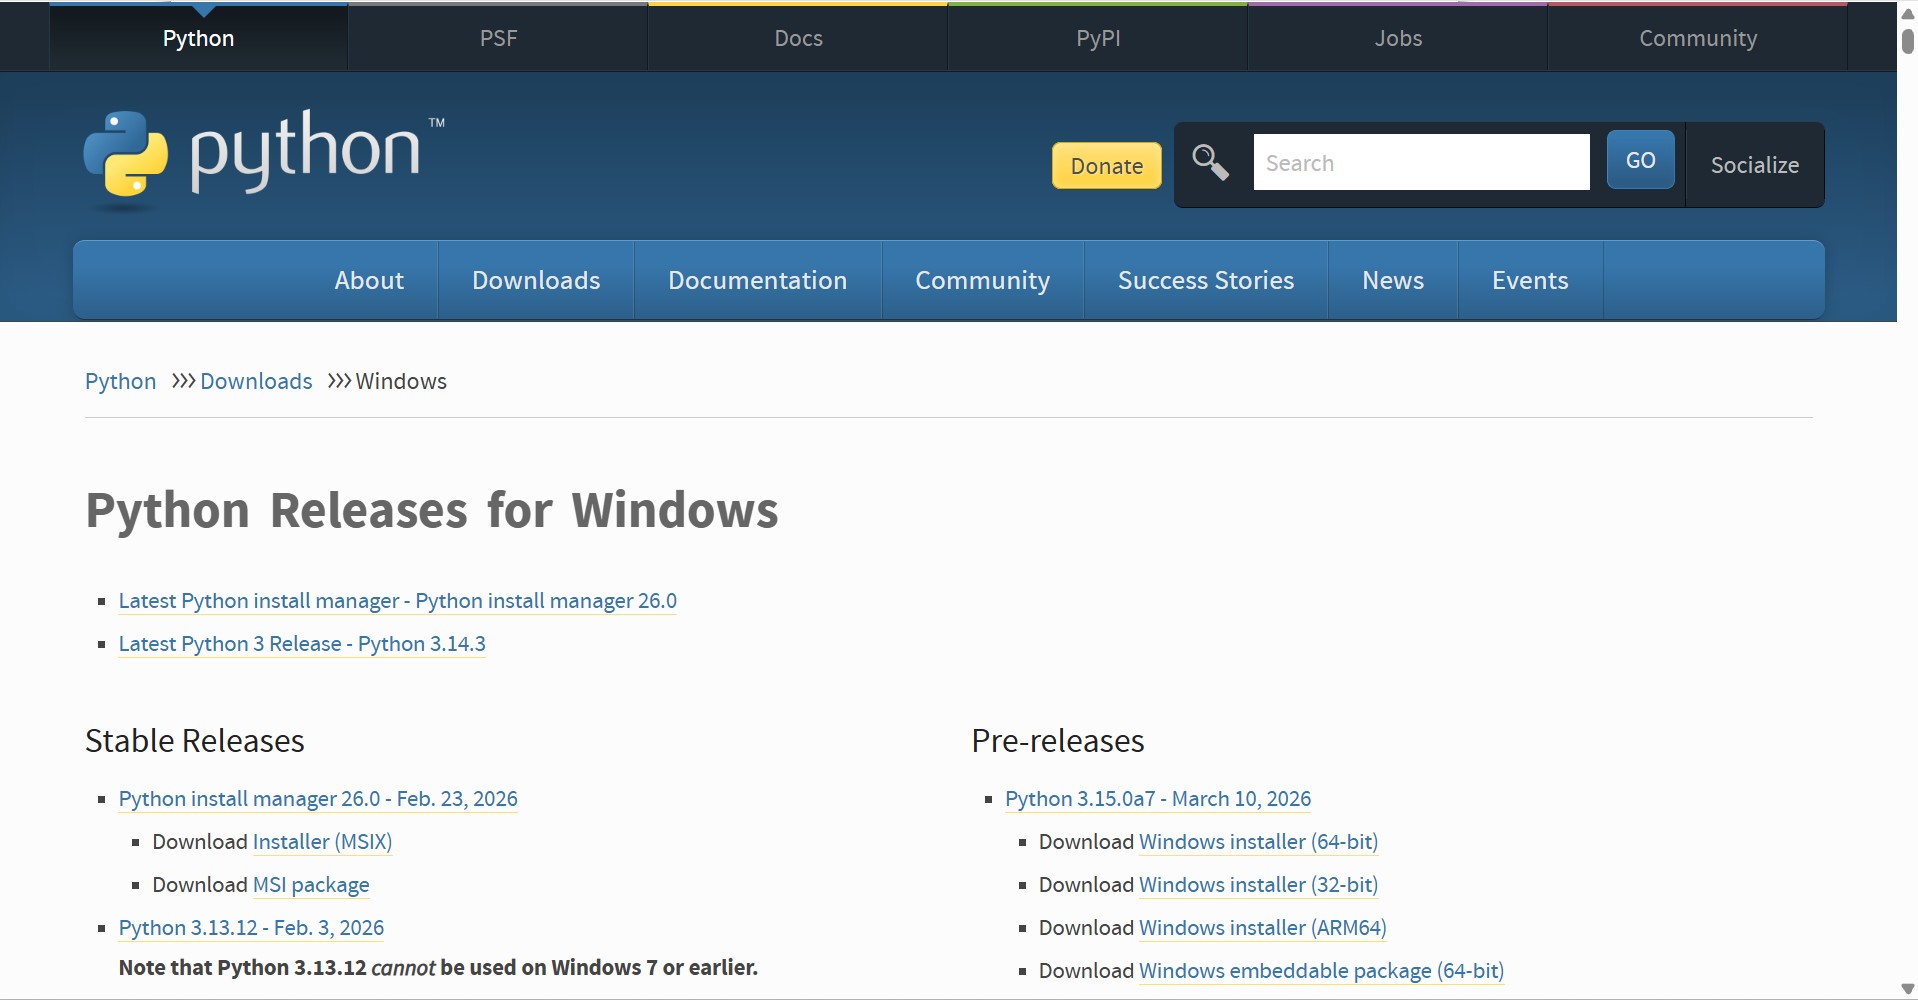Click the Python logo in the header
The height and width of the screenshot is (1000, 1918).
264,155
